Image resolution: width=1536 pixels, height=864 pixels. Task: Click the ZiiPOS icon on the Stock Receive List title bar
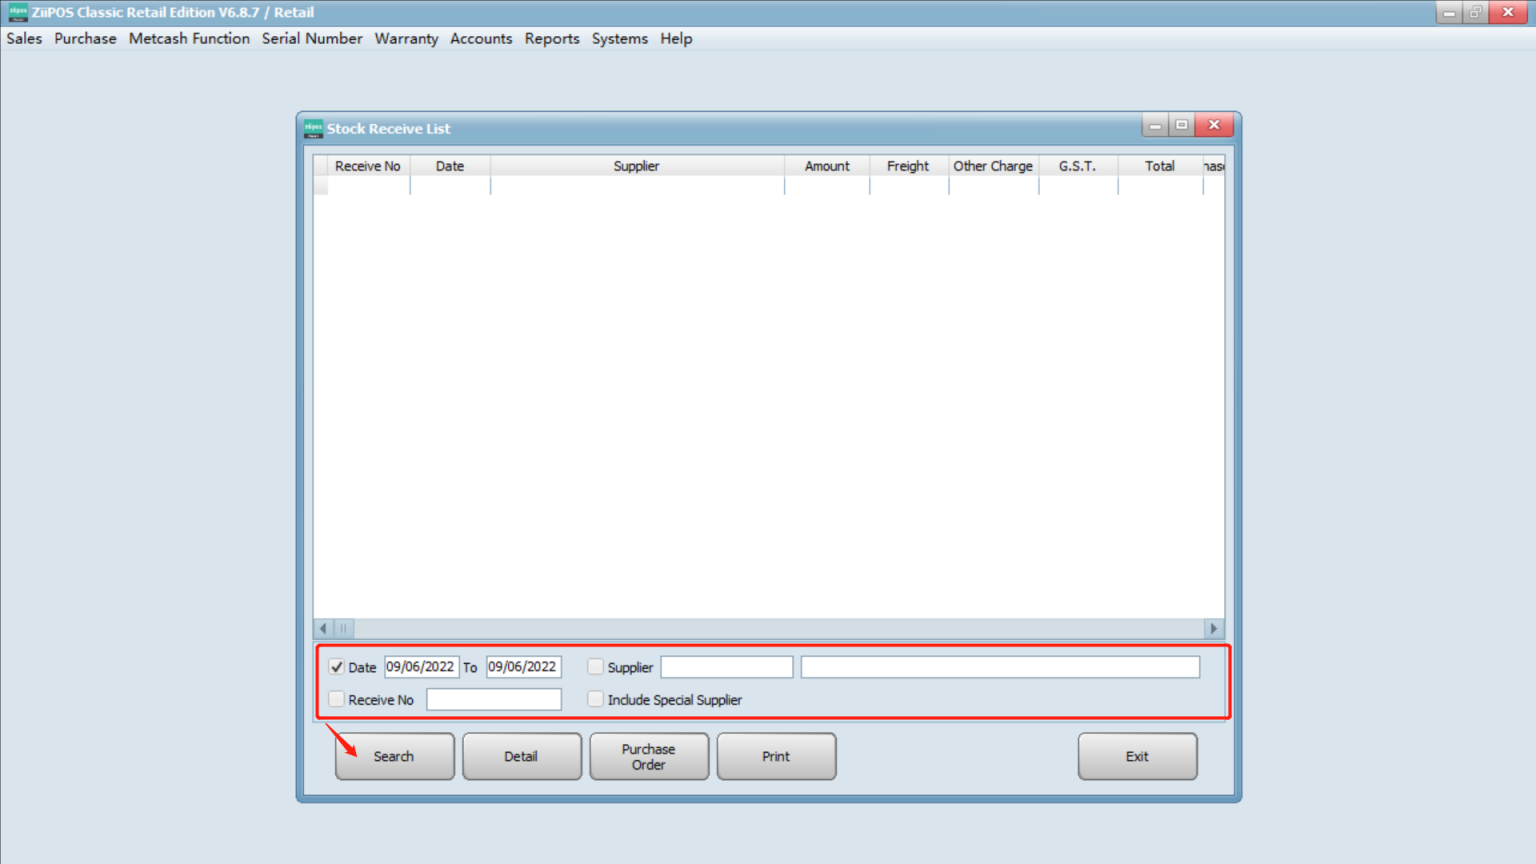(x=313, y=128)
